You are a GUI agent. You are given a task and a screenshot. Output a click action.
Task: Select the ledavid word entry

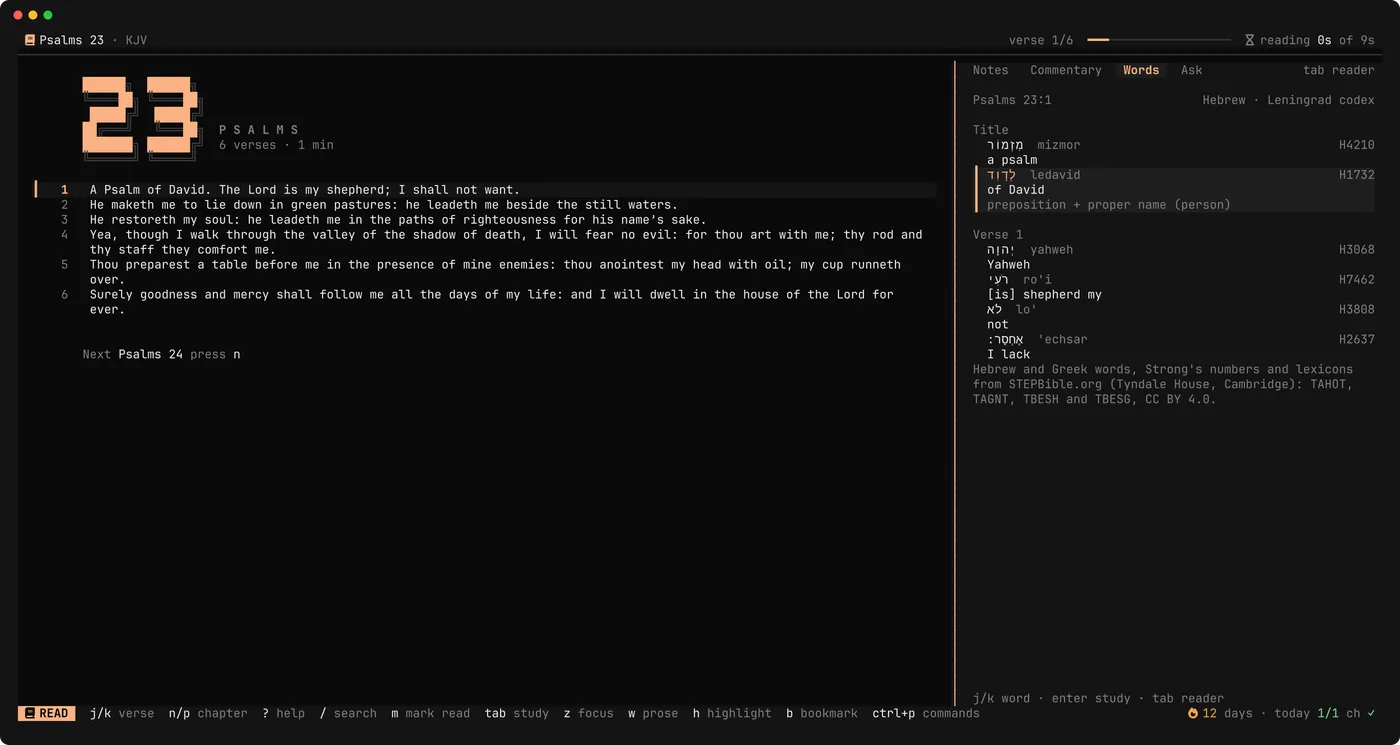1173,190
